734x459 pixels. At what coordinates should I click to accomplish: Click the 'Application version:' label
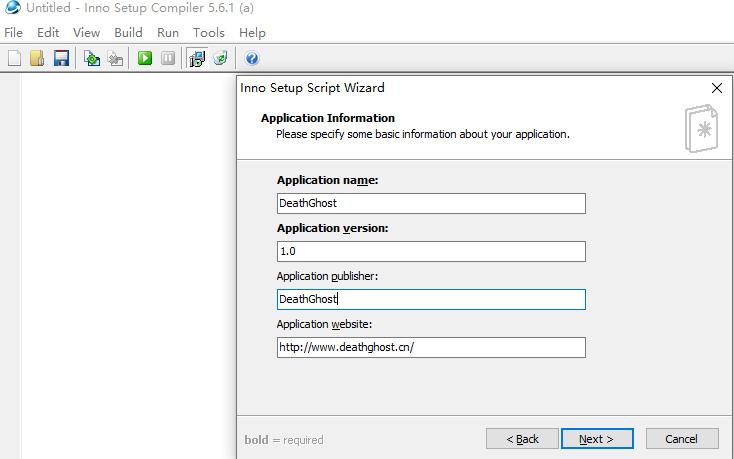coord(332,228)
